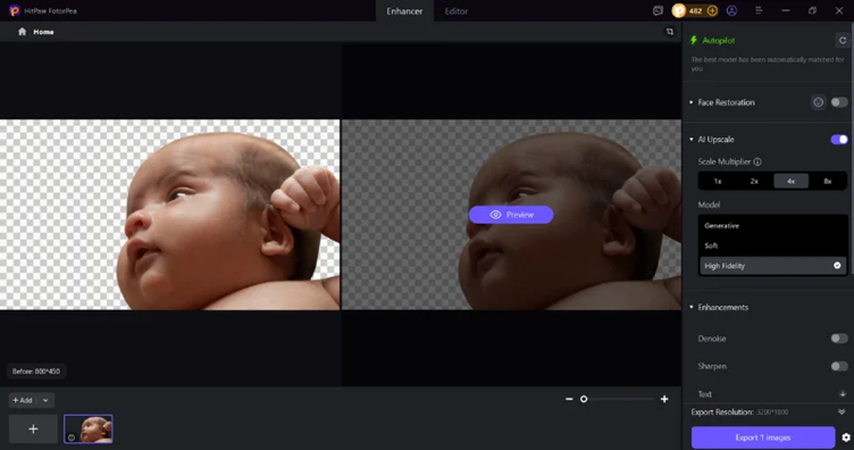Click the Autopilot lightning icon
Screen dimensions: 854x450
693,40
